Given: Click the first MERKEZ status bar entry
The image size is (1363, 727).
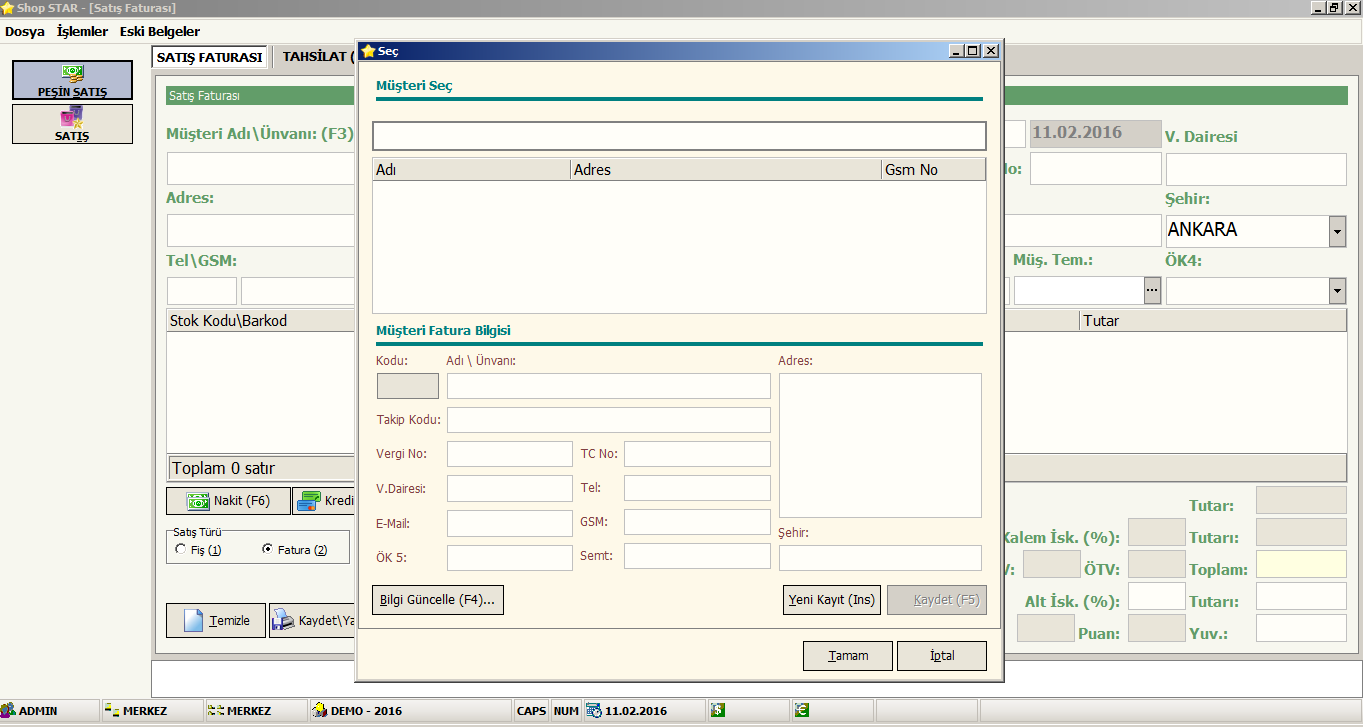Looking at the screenshot, I should [x=152, y=711].
